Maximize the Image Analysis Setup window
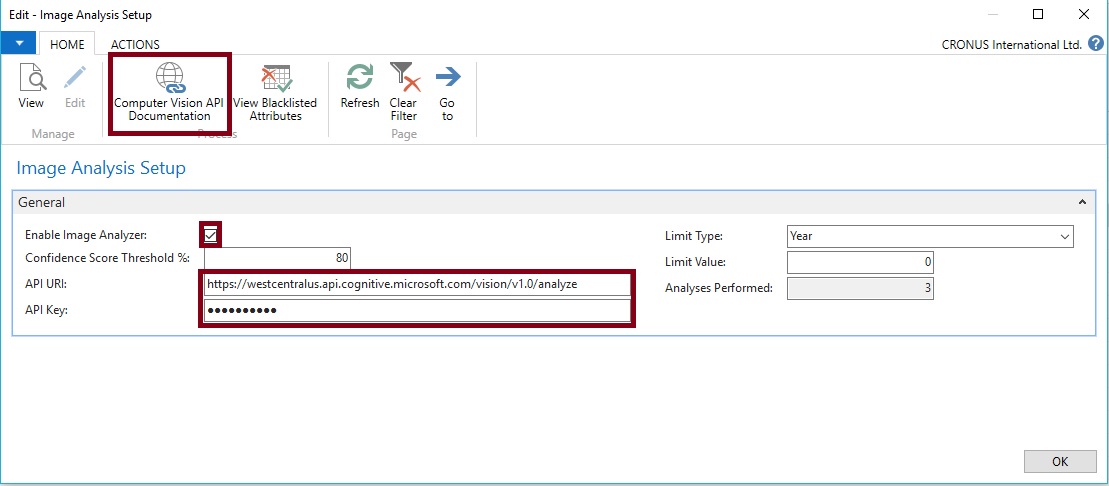The image size is (1109, 486). tap(1038, 15)
